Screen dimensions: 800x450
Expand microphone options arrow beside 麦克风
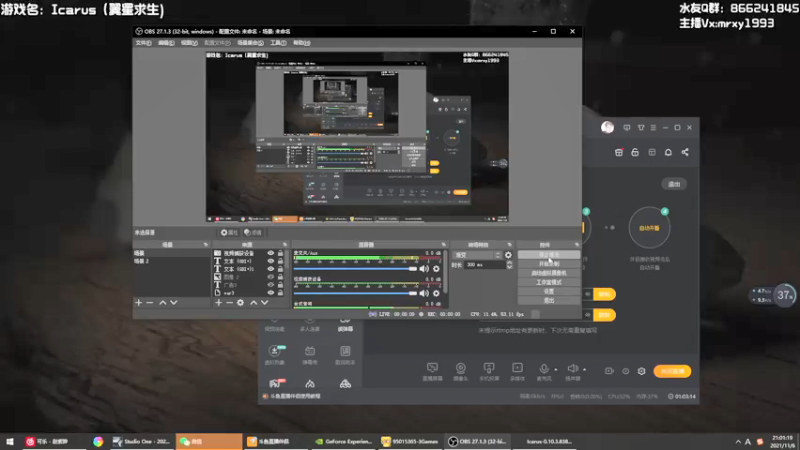(x=556, y=369)
